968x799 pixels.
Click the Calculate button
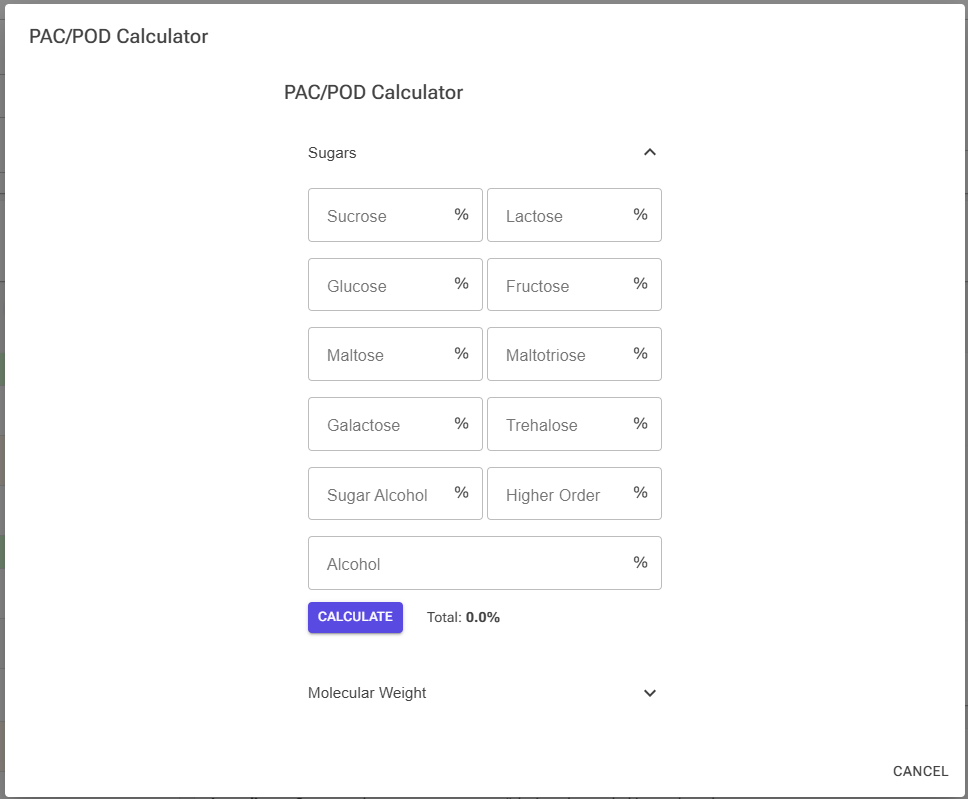[x=355, y=617]
